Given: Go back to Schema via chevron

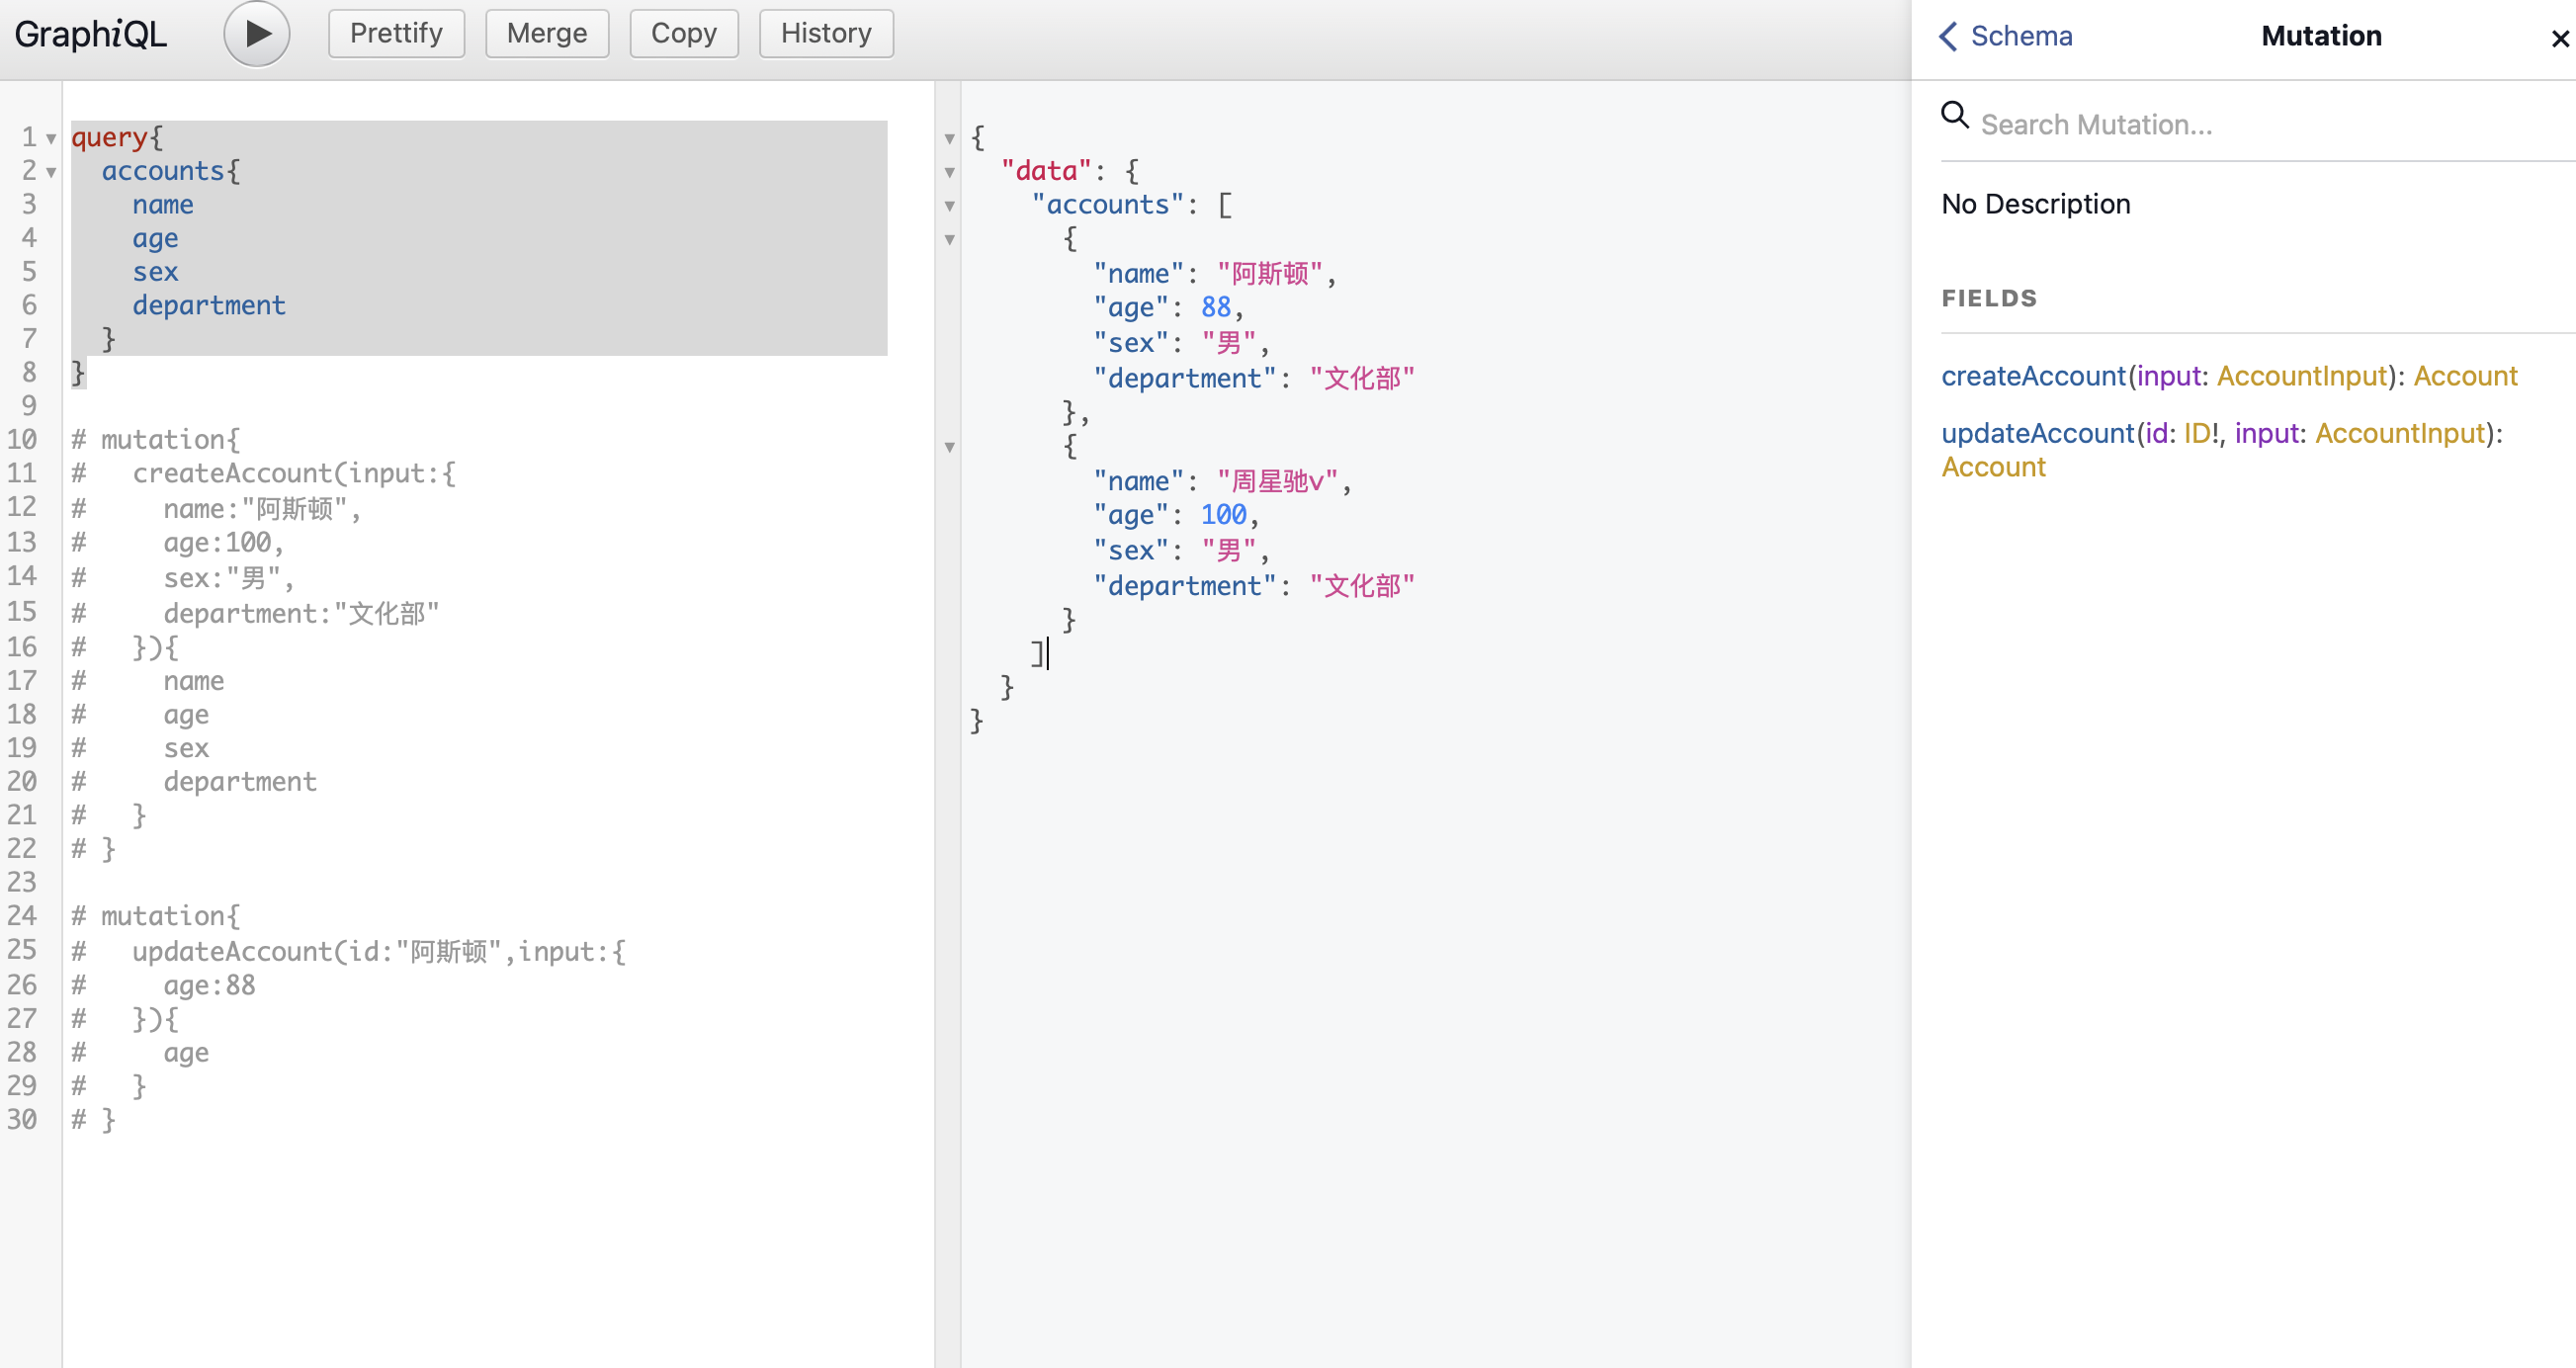Looking at the screenshot, I should point(1949,36).
